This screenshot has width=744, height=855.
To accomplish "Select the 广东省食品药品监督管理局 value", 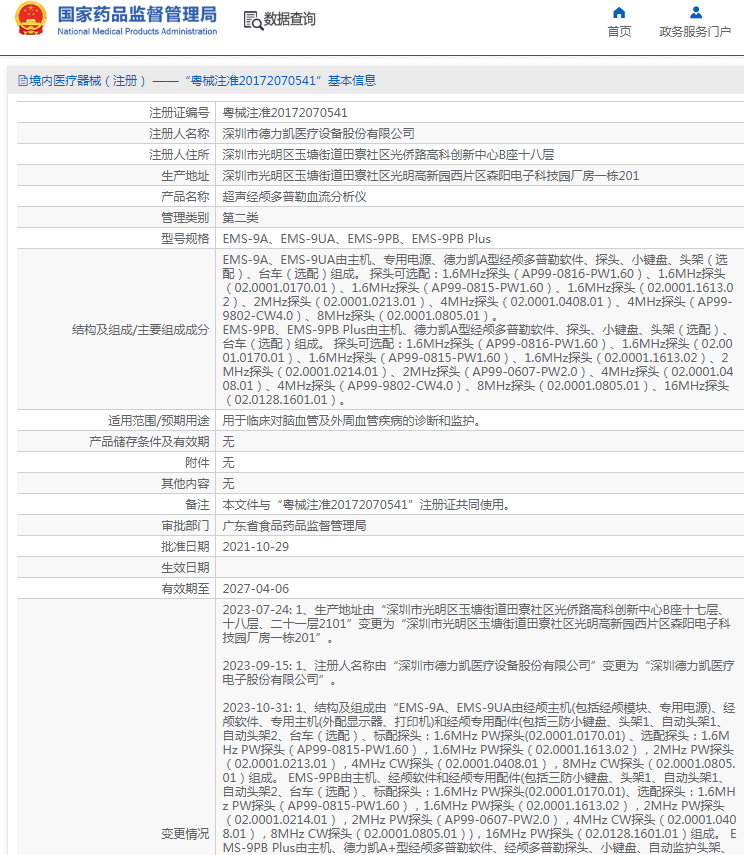I will [x=295, y=526].
